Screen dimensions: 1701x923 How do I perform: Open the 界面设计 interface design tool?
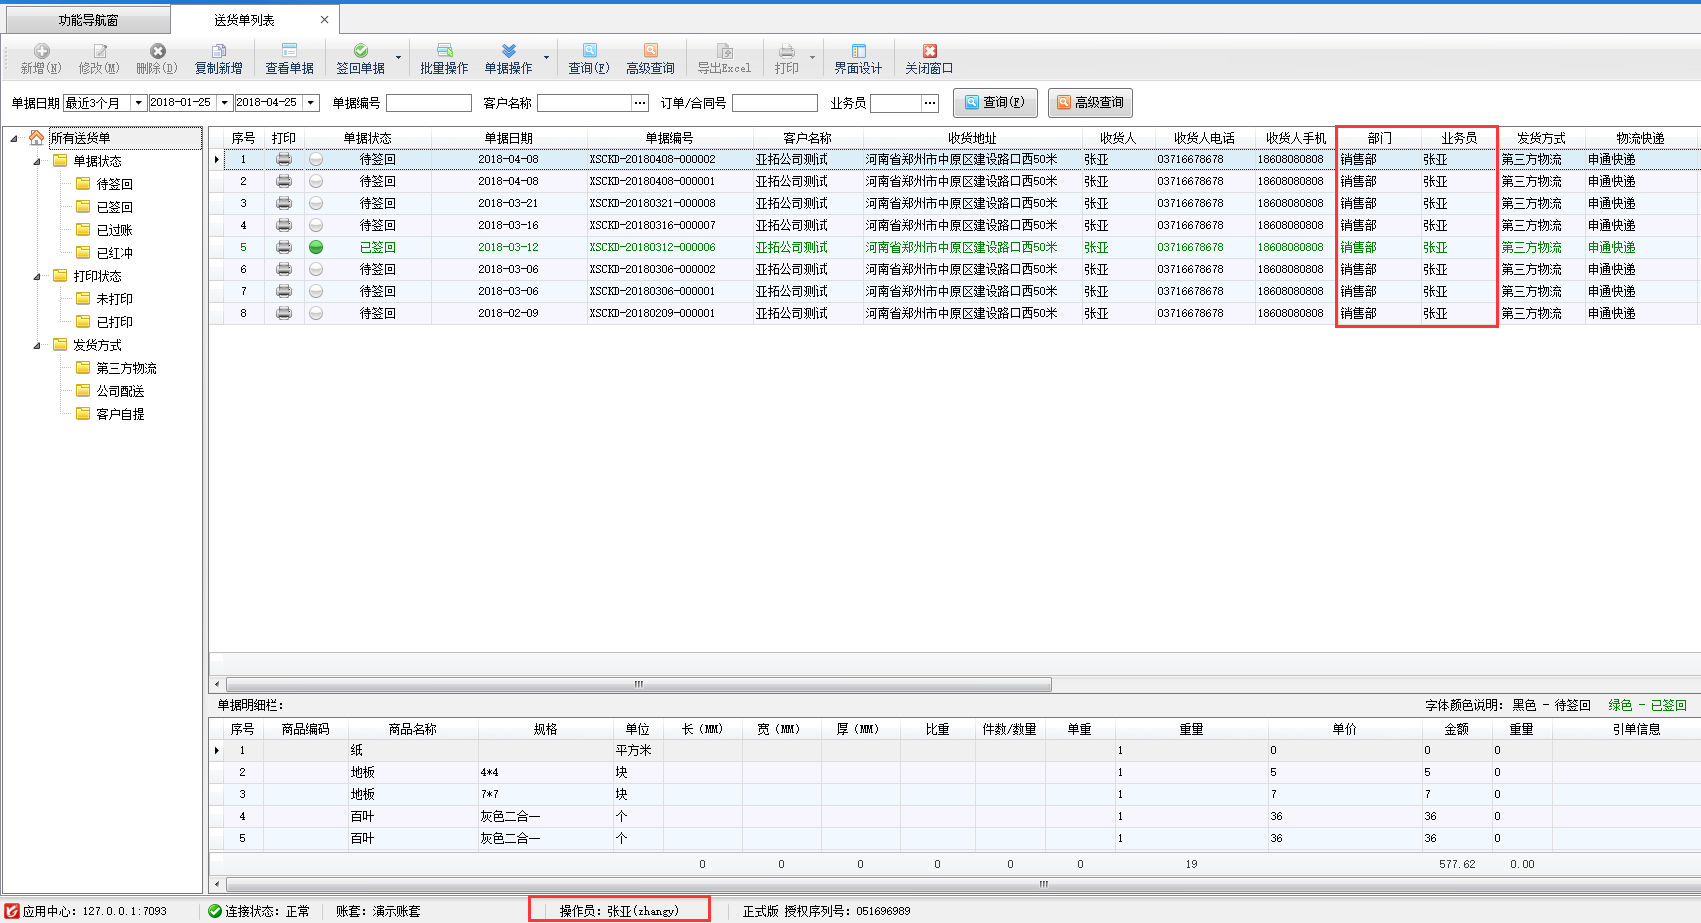click(858, 51)
